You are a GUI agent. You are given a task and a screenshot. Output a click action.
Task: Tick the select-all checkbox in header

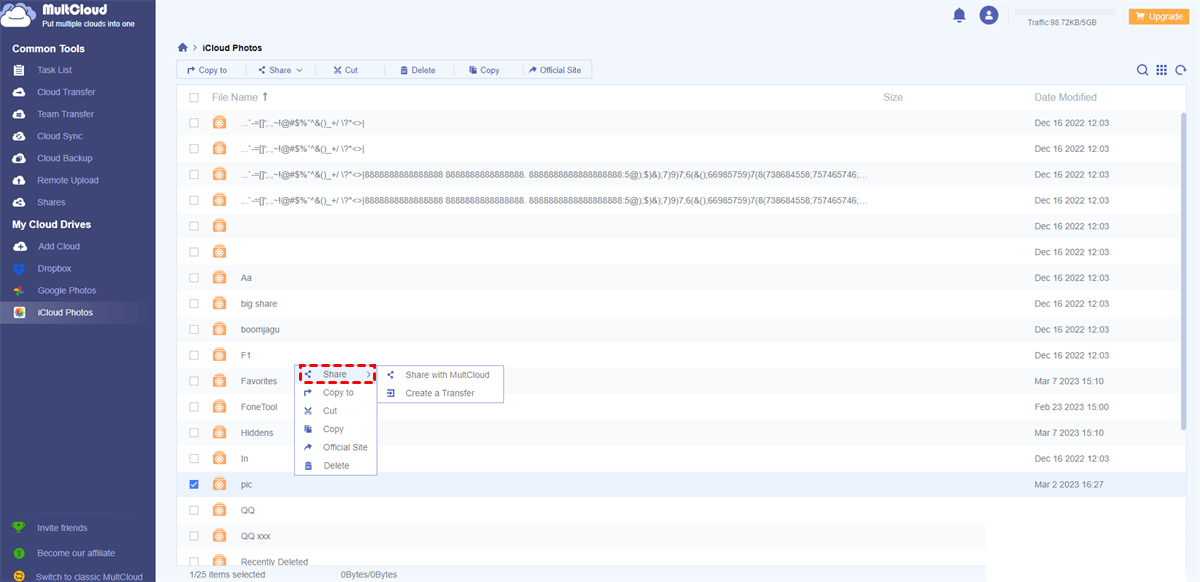pyautogui.click(x=194, y=98)
